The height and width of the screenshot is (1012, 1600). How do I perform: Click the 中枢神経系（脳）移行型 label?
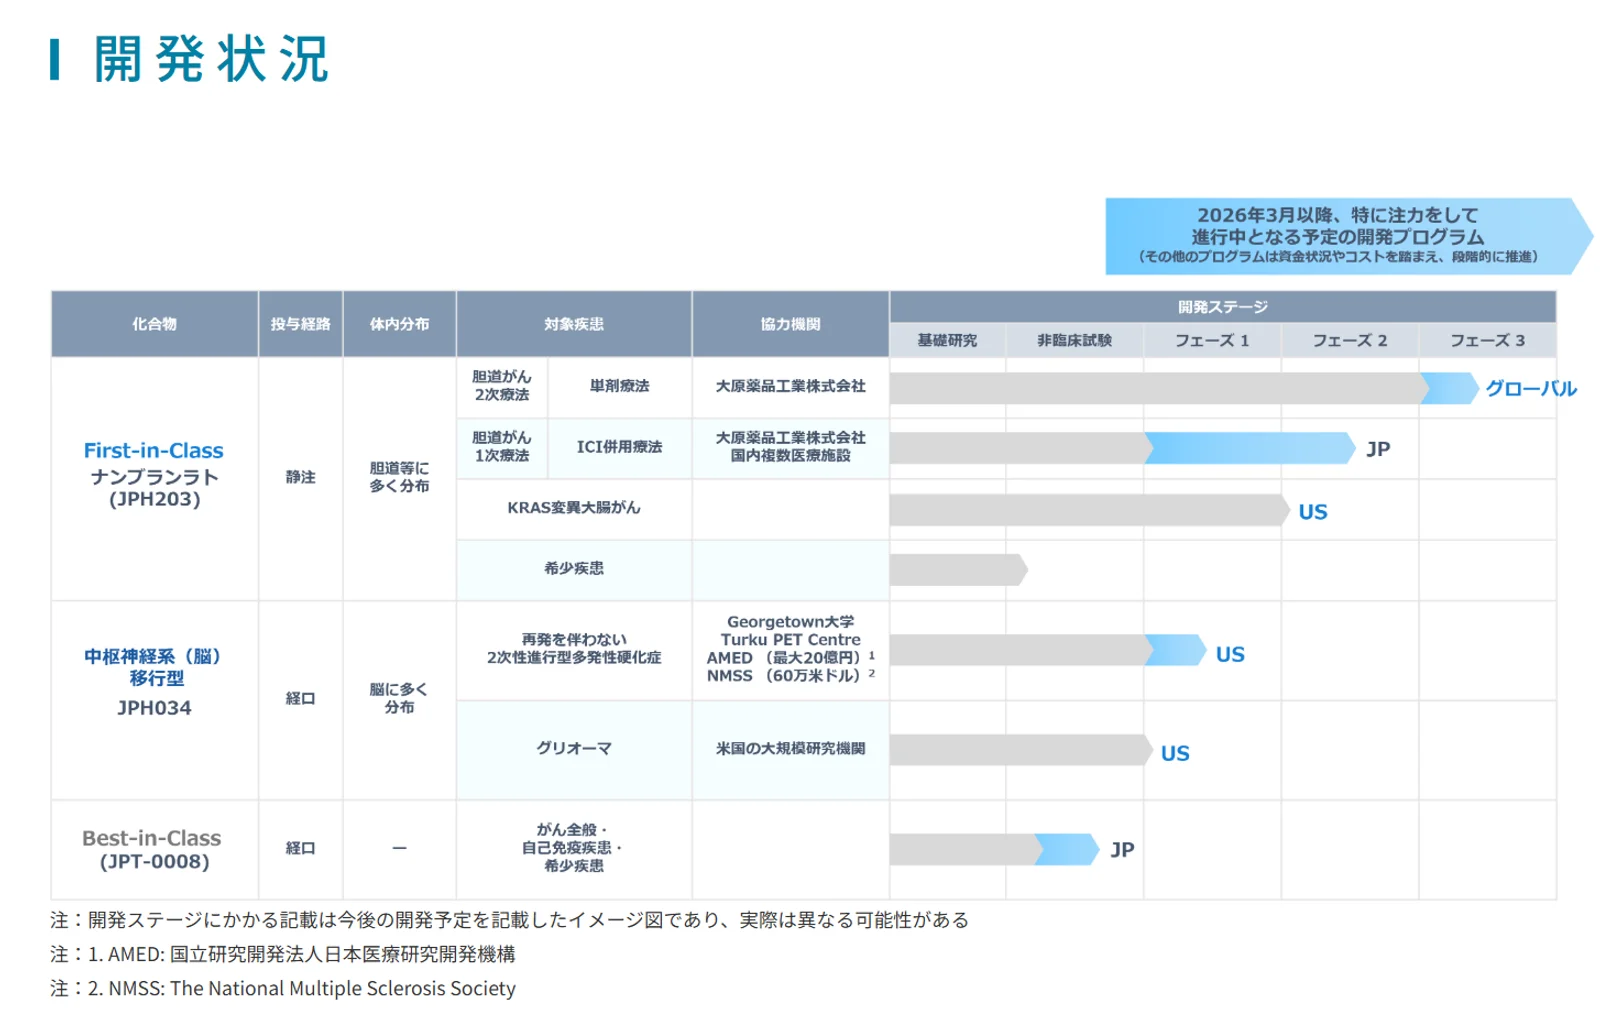[153, 667]
